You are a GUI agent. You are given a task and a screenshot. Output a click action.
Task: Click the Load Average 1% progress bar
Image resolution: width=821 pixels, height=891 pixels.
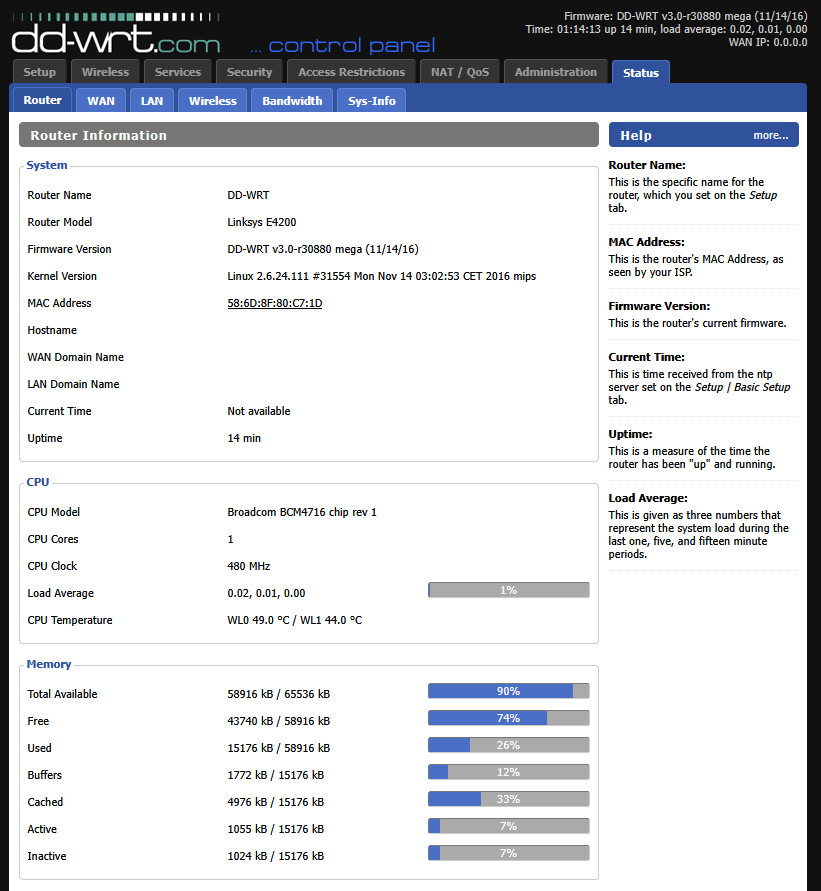[x=509, y=590]
